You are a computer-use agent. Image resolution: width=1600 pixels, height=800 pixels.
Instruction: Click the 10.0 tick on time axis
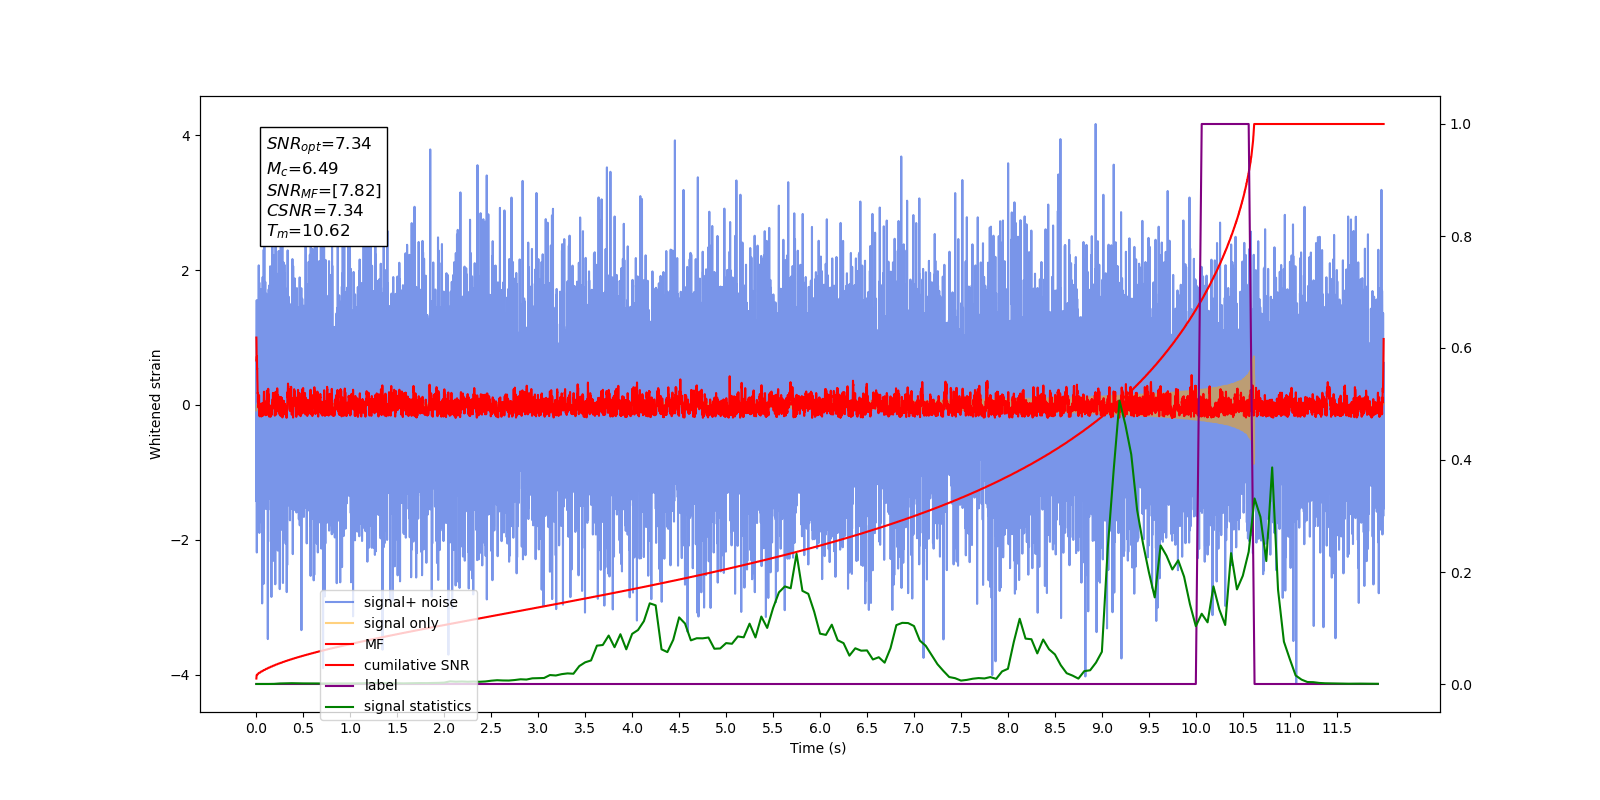pos(1196,728)
